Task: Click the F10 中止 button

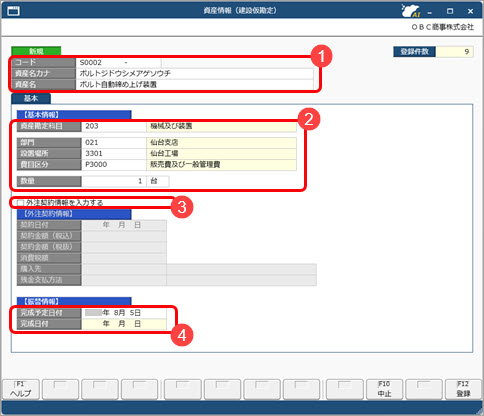Action: pyautogui.click(x=384, y=389)
